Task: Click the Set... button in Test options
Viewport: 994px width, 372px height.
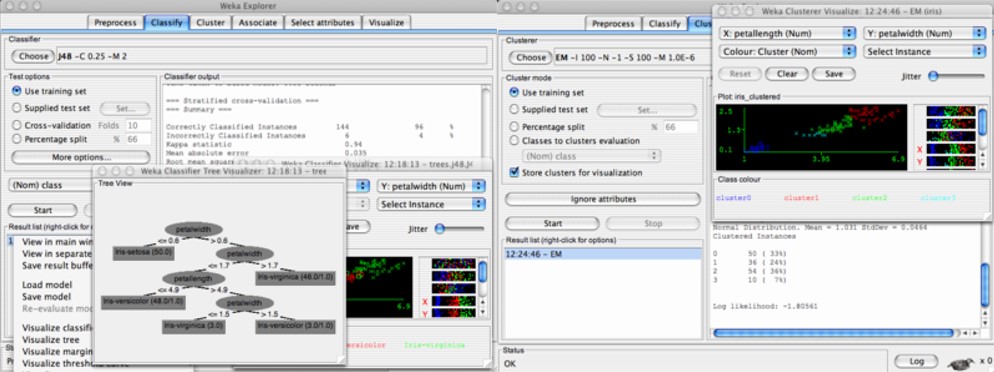Action: coord(125,108)
